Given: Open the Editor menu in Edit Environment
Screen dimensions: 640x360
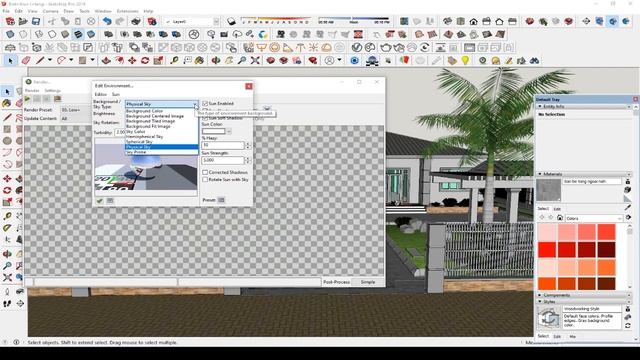Looking at the screenshot, I should coord(100,94).
